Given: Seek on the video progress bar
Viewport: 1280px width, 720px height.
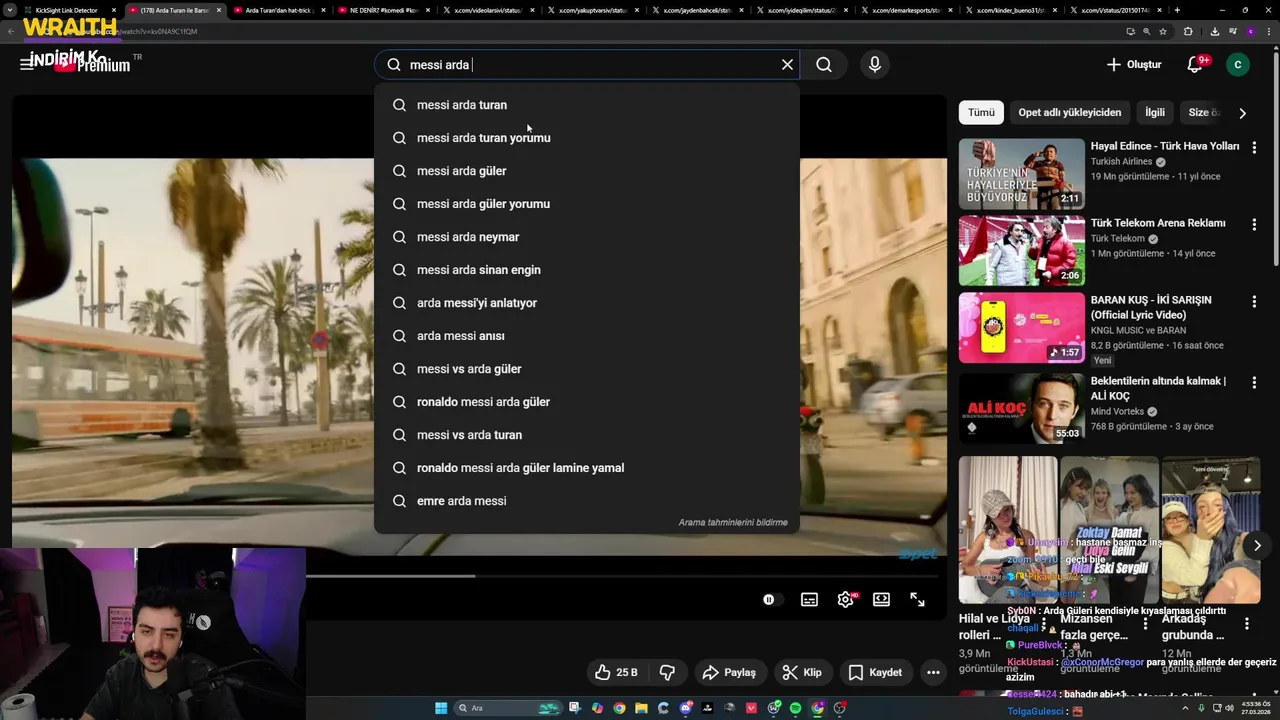Looking at the screenshot, I should click(624, 576).
